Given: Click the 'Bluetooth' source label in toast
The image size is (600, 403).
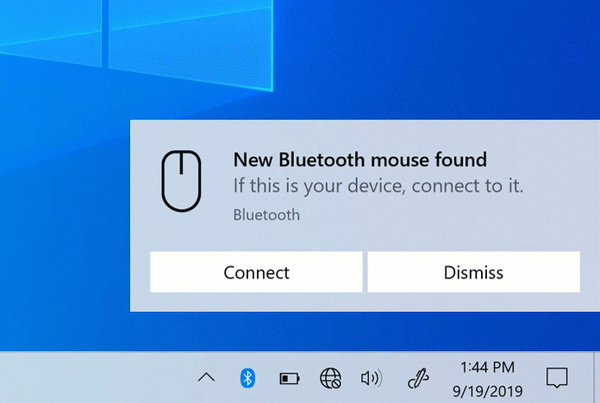Looking at the screenshot, I should coord(266,215).
